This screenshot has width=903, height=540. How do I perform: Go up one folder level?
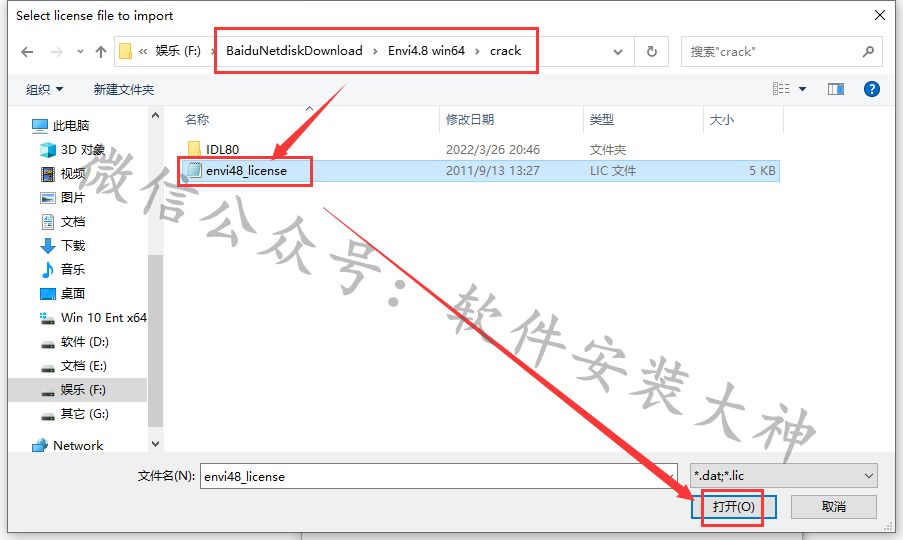pos(101,52)
